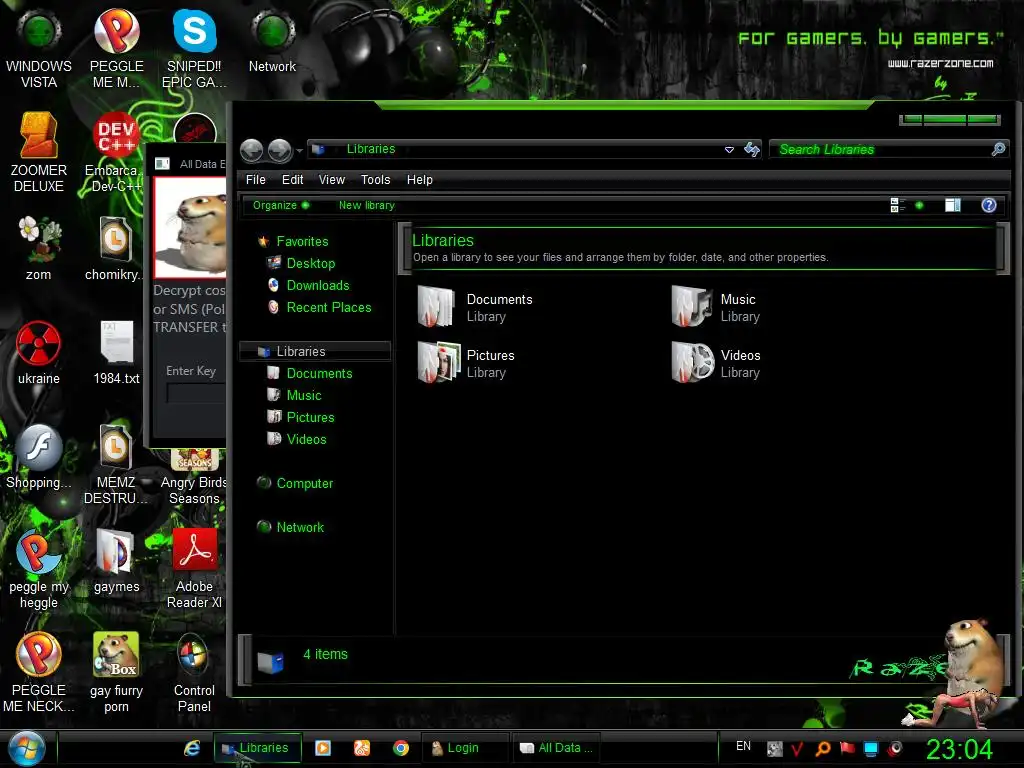Open the ukraine radiation icon
1024x768 pixels.
[x=39, y=353]
